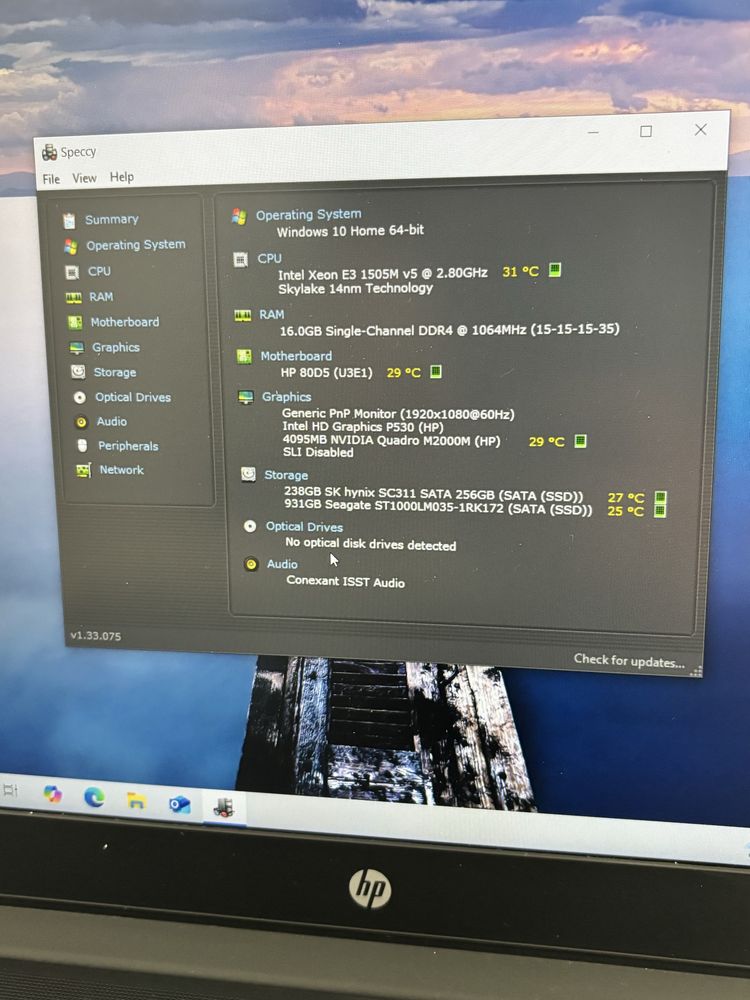Click the summary pane Optical Drives icon
The image size is (750, 1000).
click(x=250, y=526)
